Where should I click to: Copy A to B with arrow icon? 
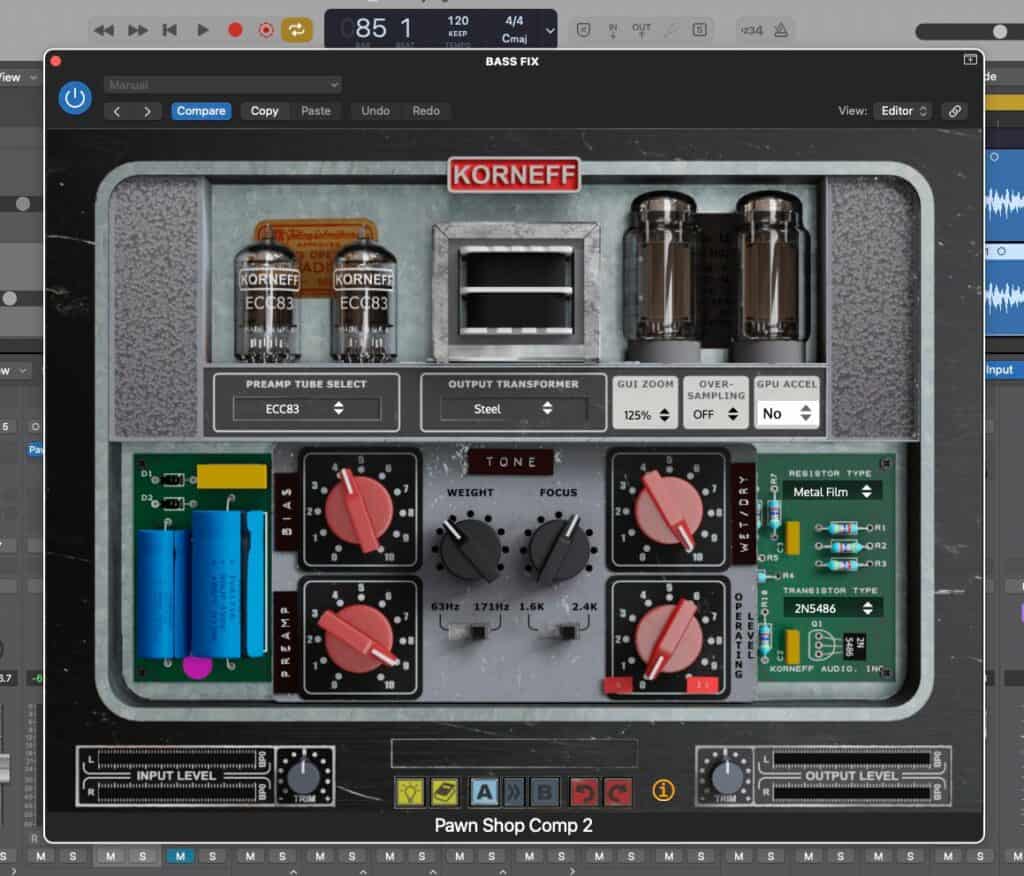pyautogui.click(x=514, y=792)
